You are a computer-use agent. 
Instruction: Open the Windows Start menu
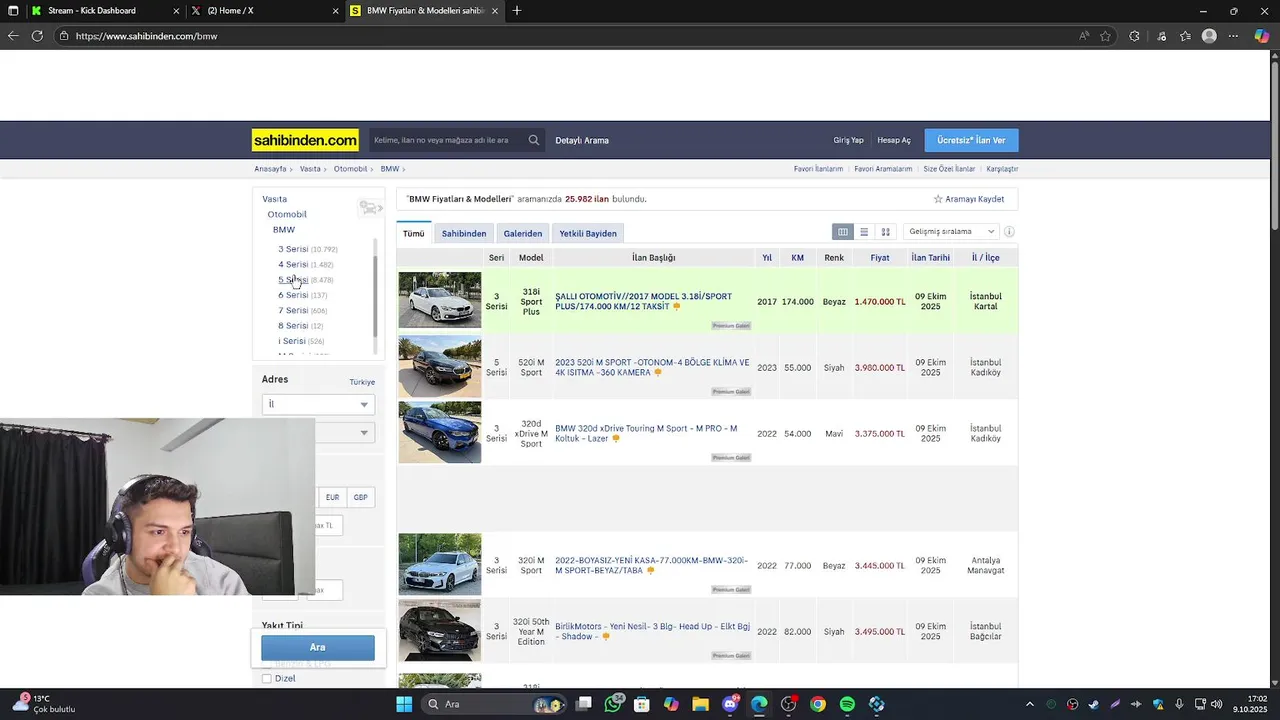(x=404, y=704)
